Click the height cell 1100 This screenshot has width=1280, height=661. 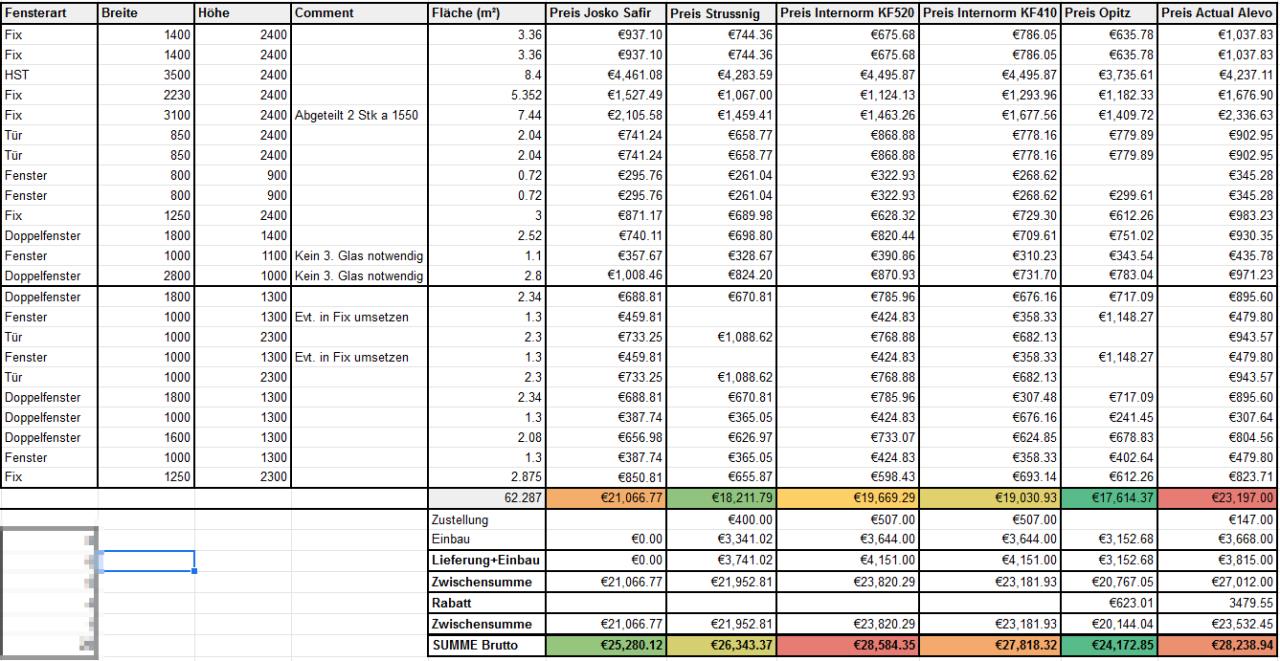pos(243,255)
